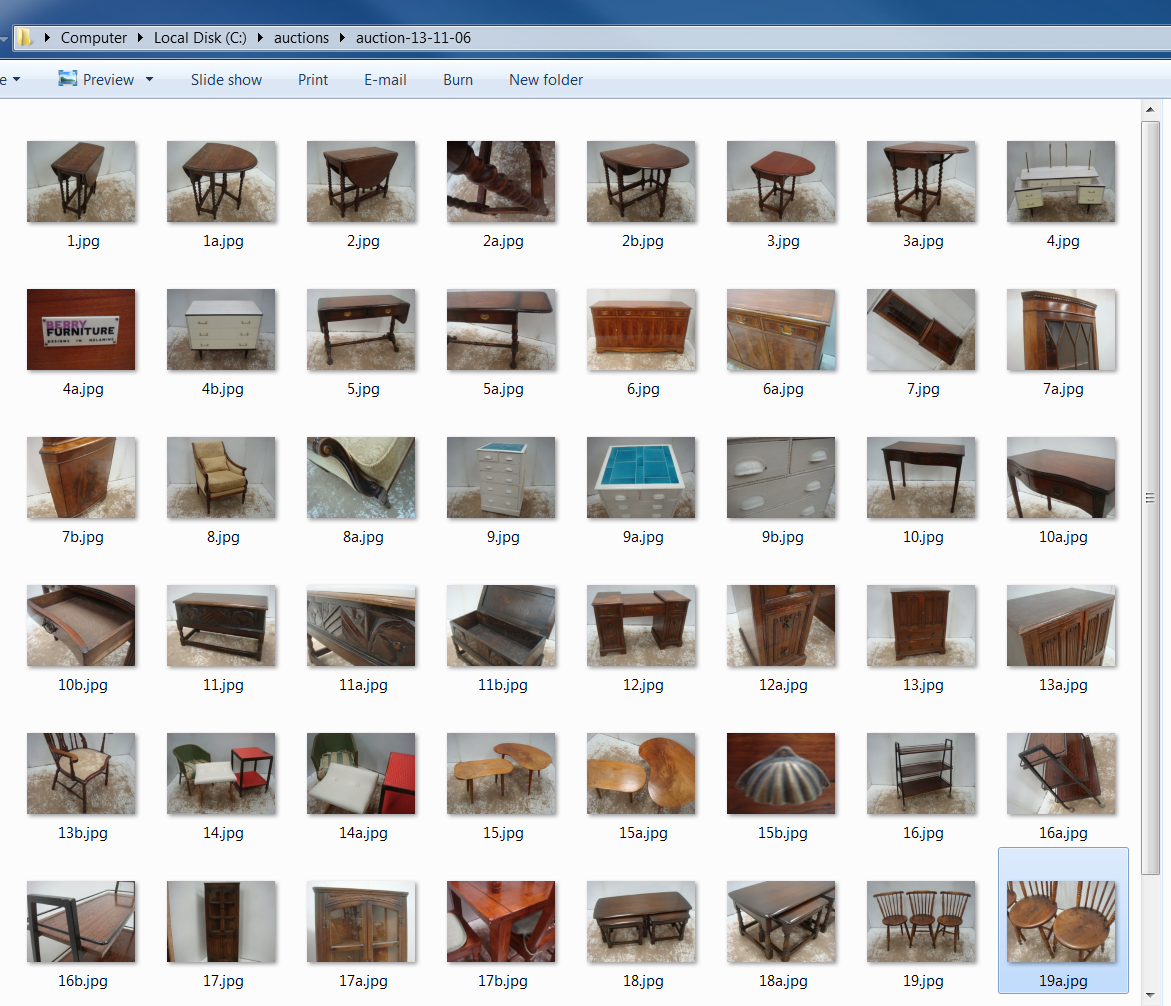
Task: Select thumbnail 9a.jpg with blue tiles
Action: [641, 478]
